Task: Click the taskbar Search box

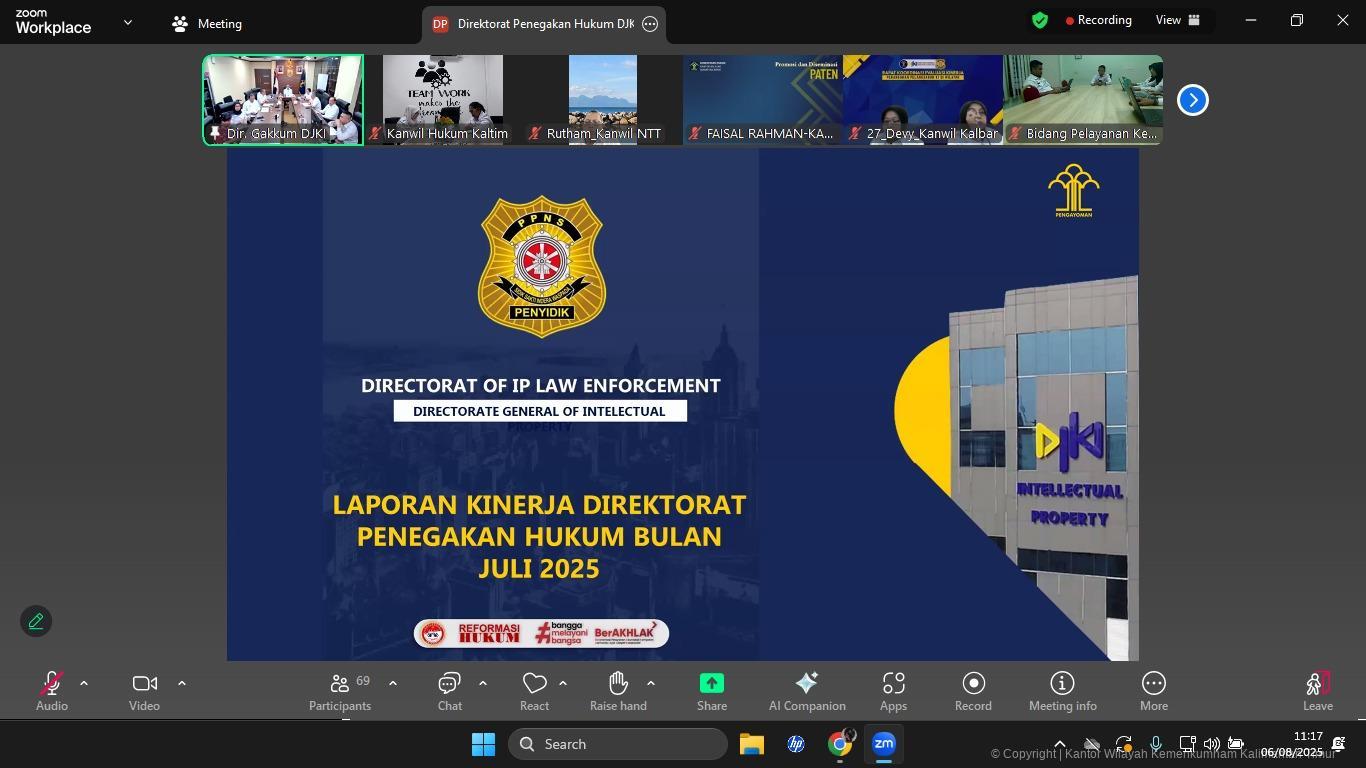Action: (618, 744)
